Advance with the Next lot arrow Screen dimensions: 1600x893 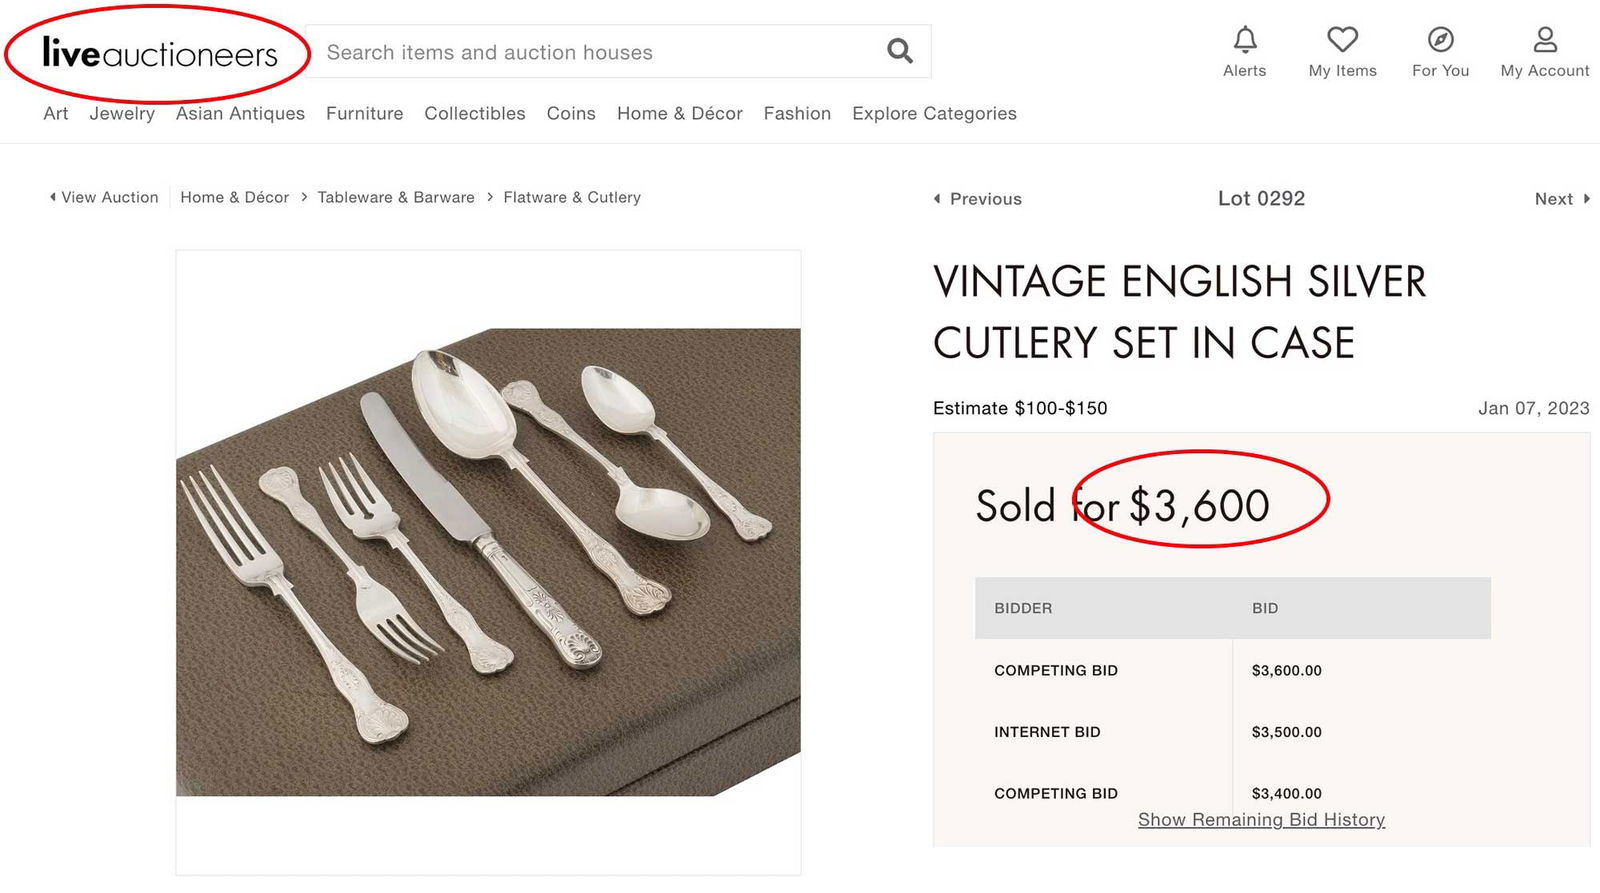point(1560,199)
